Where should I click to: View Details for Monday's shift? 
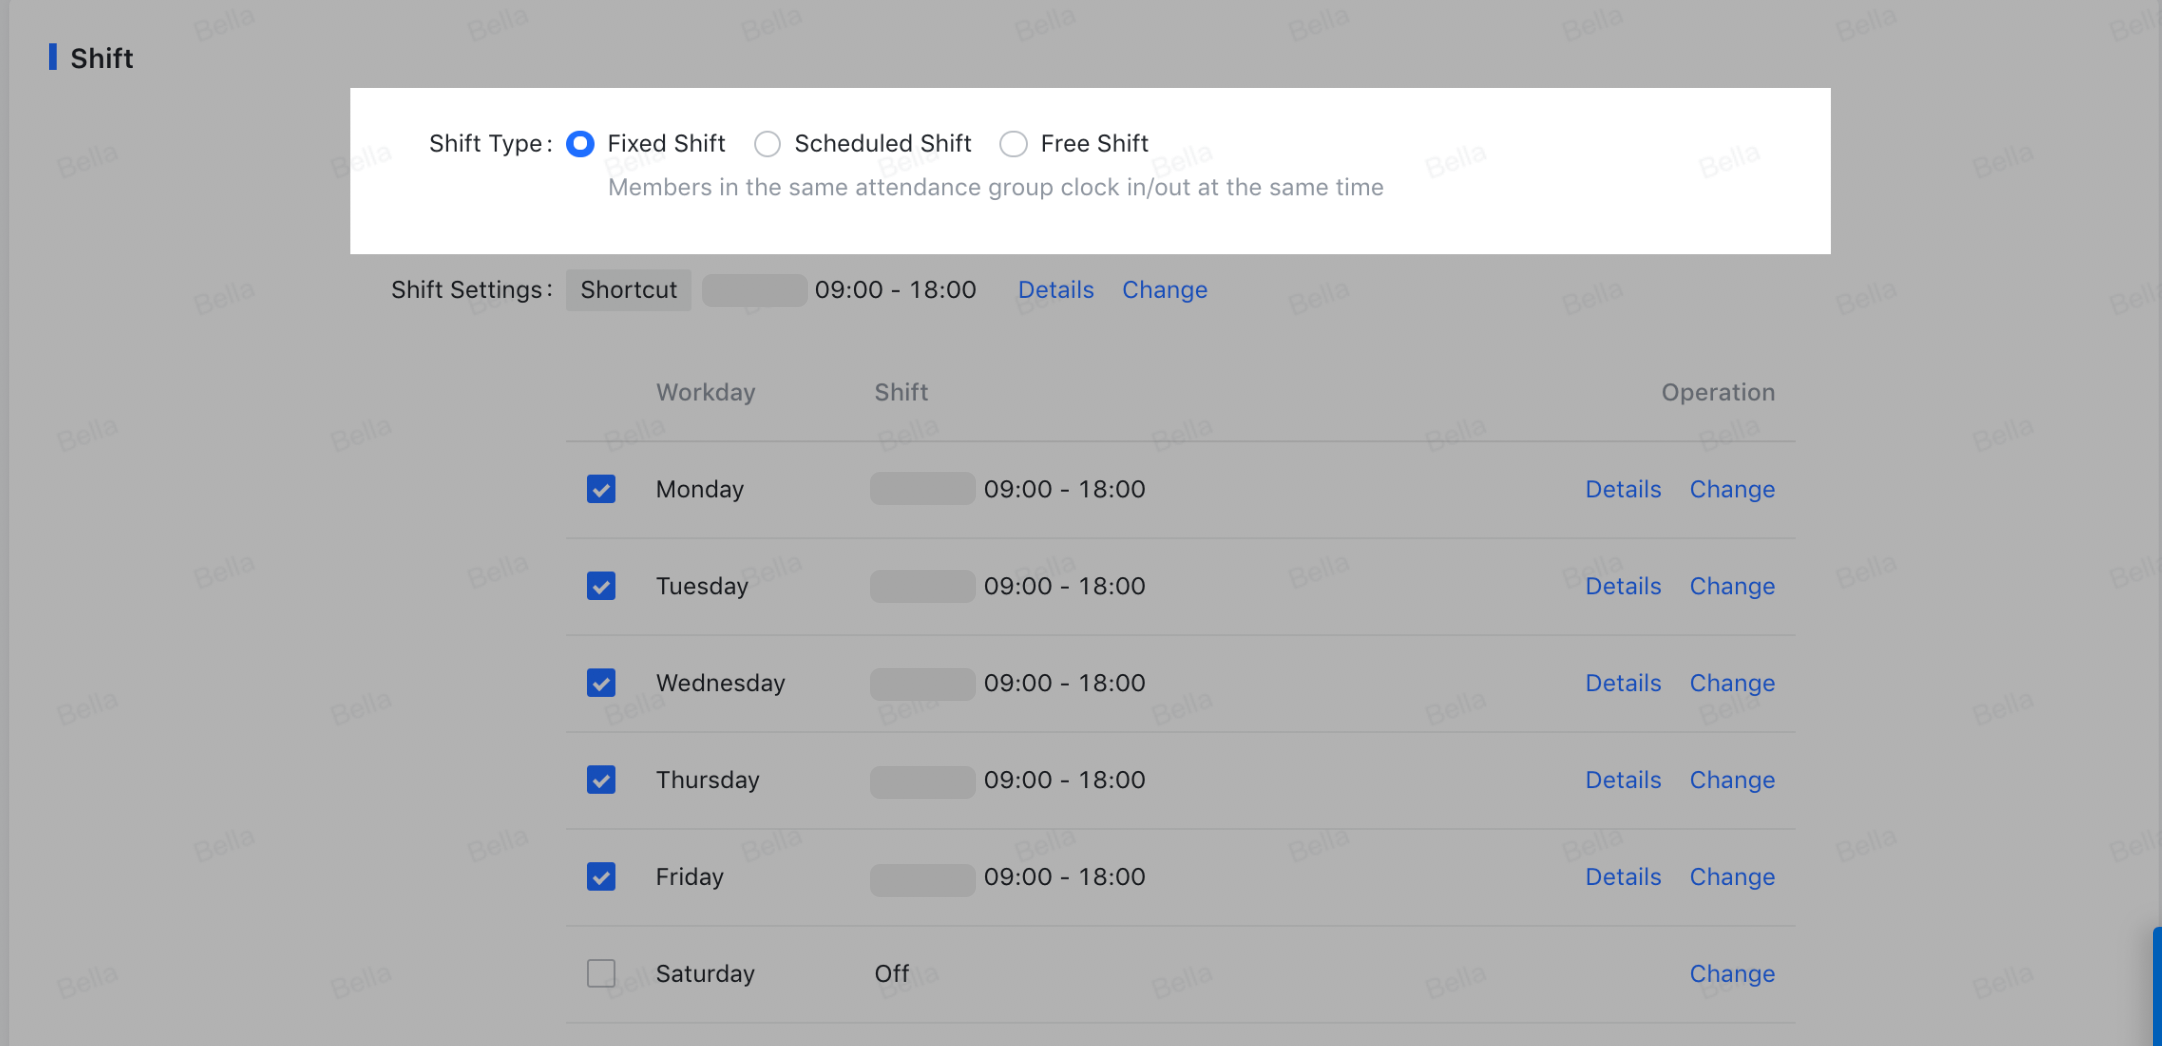[1622, 489]
